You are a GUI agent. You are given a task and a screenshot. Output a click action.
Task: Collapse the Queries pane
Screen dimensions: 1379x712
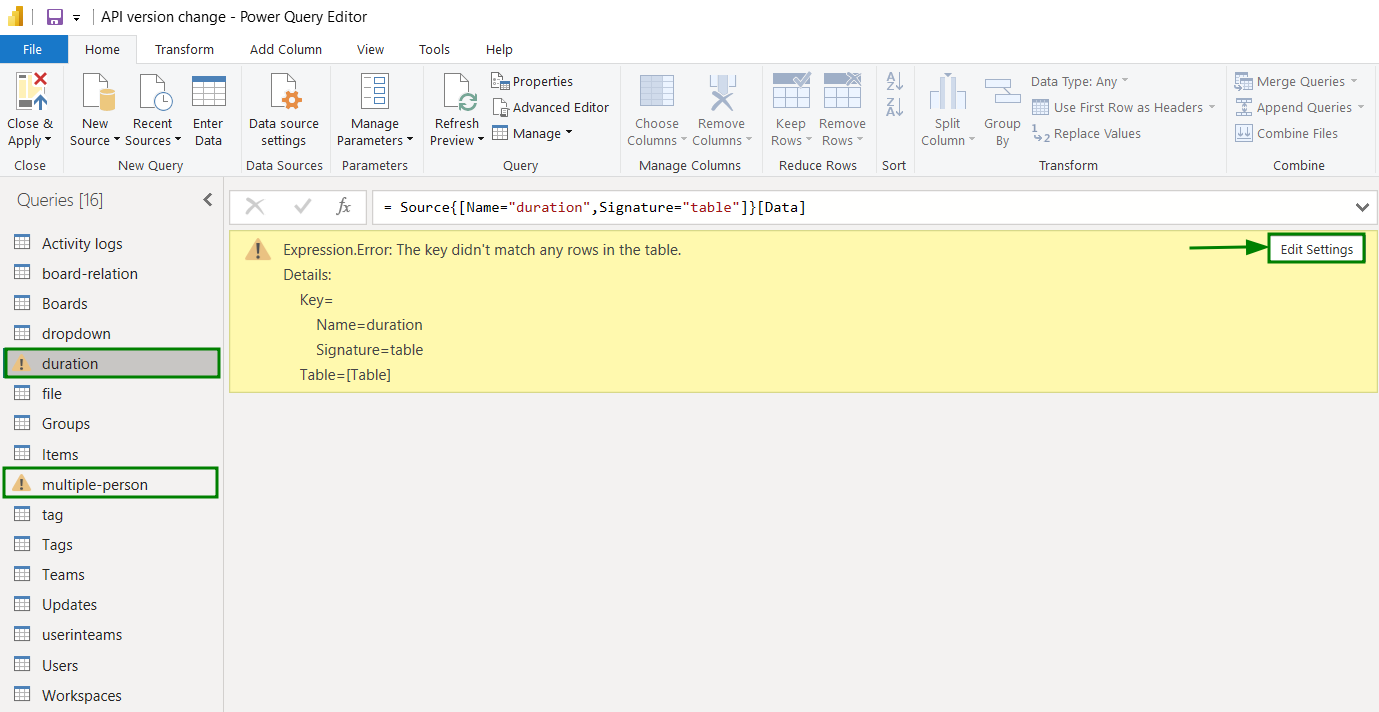(x=207, y=200)
